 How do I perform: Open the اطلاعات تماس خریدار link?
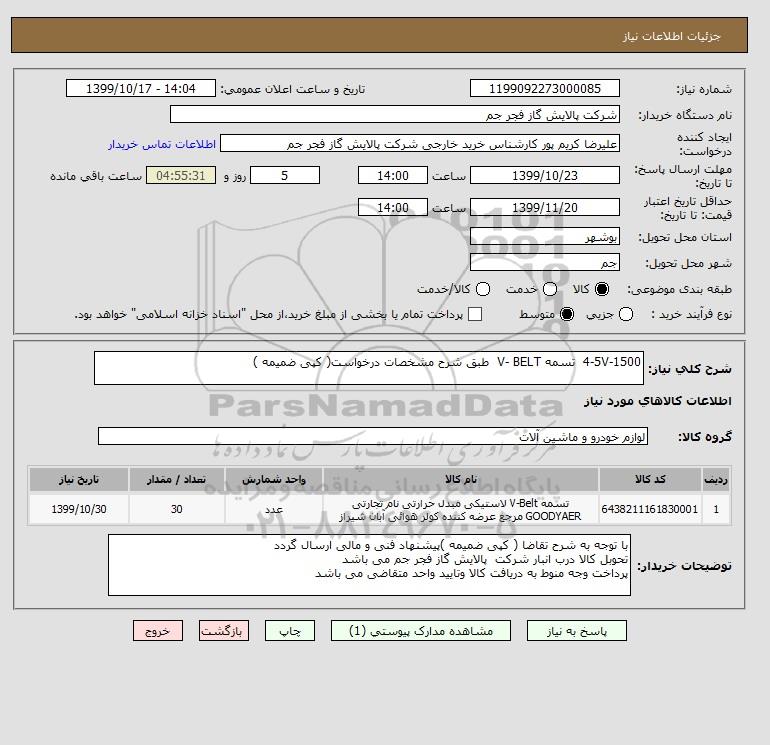pos(162,144)
